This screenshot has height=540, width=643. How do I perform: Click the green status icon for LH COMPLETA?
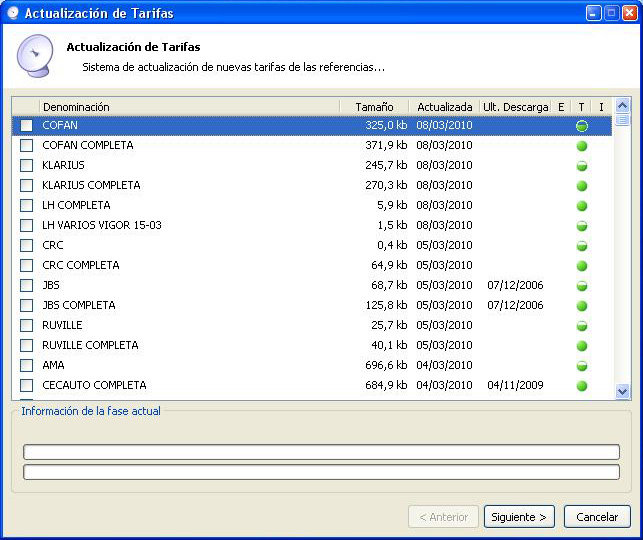point(581,205)
